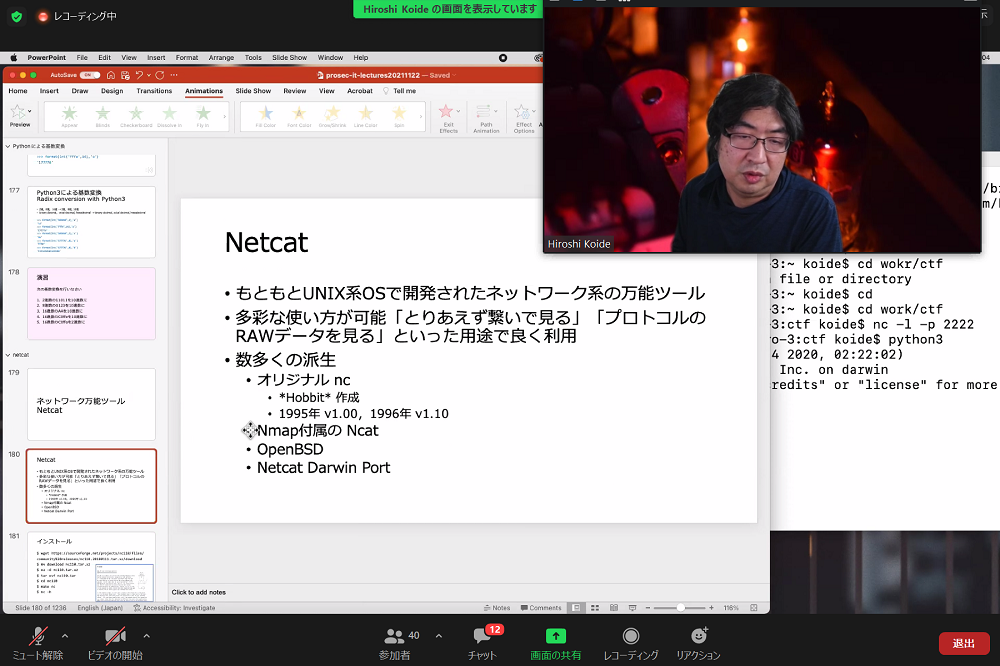The width and height of the screenshot is (1000, 666).
Task: Apply the Spin emphasis effect
Action: click(x=399, y=116)
